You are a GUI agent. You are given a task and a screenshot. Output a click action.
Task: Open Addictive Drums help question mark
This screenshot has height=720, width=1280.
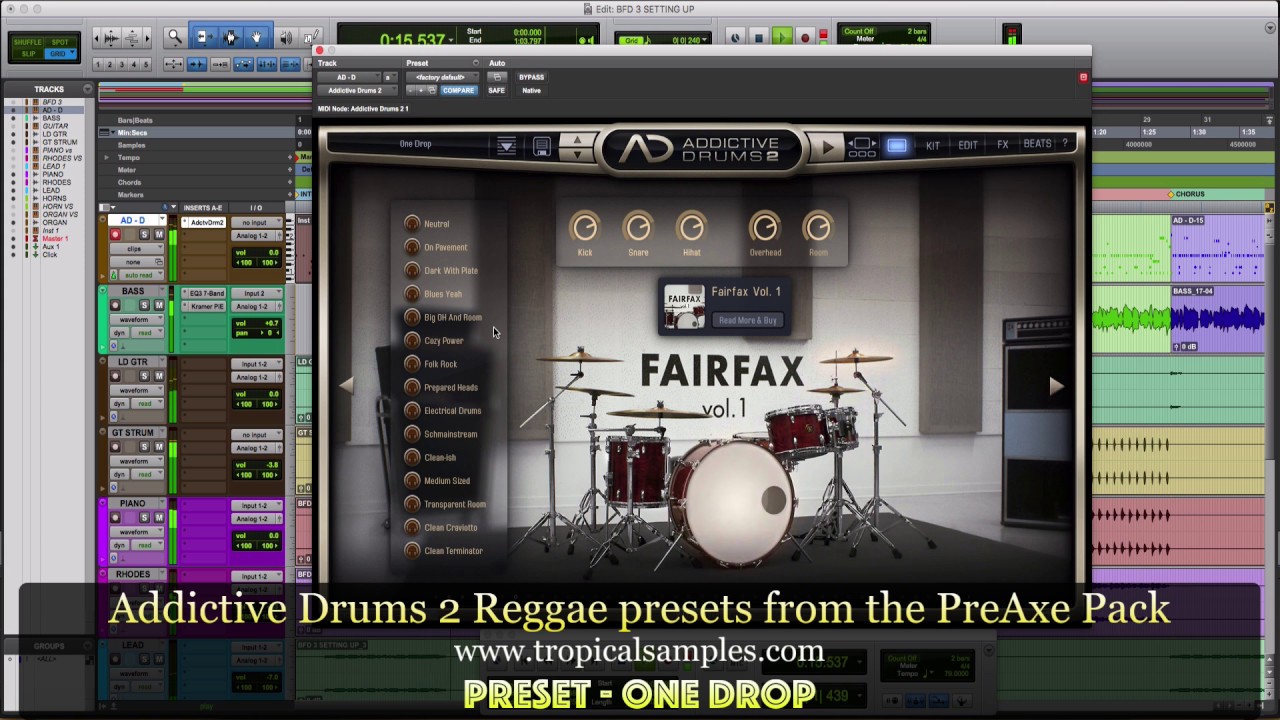(x=1065, y=144)
